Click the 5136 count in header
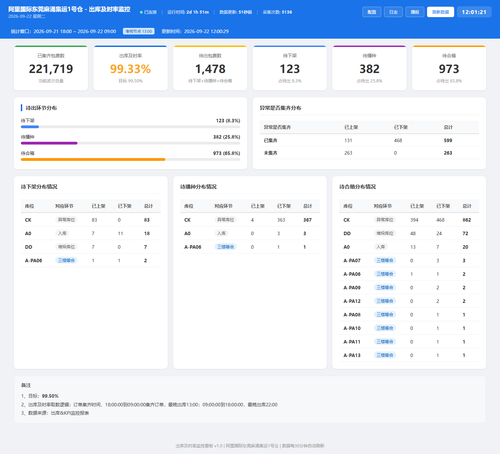Screen dimensions: 500x454 click(x=287, y=12)
